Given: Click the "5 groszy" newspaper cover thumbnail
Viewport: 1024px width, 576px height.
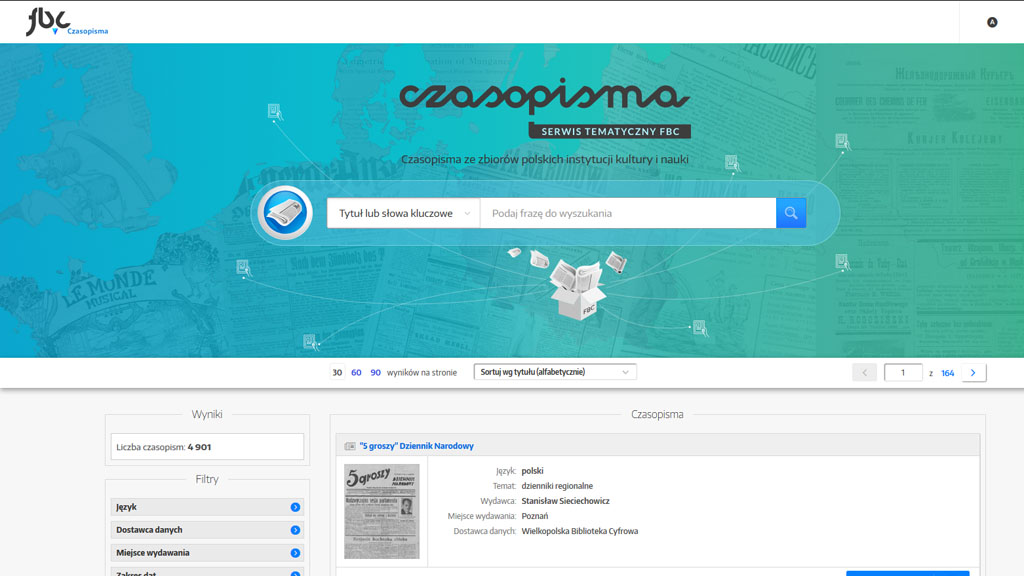Looking at the screenshot, I should pos(381,511).
